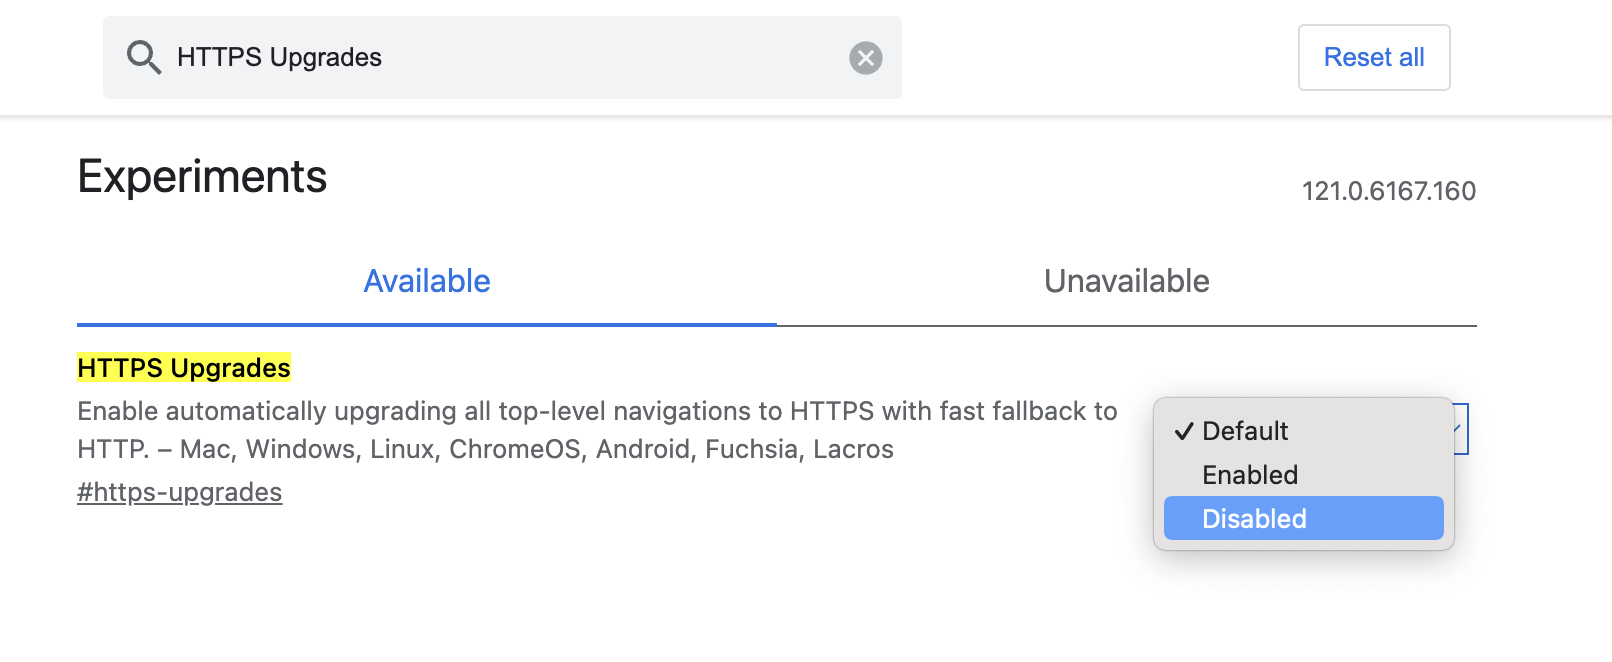The height and width of the screenshot is (662, 1612).
Task: Click the dropdown arrow behind the popup menu
Action: (x=1461, y=429)
